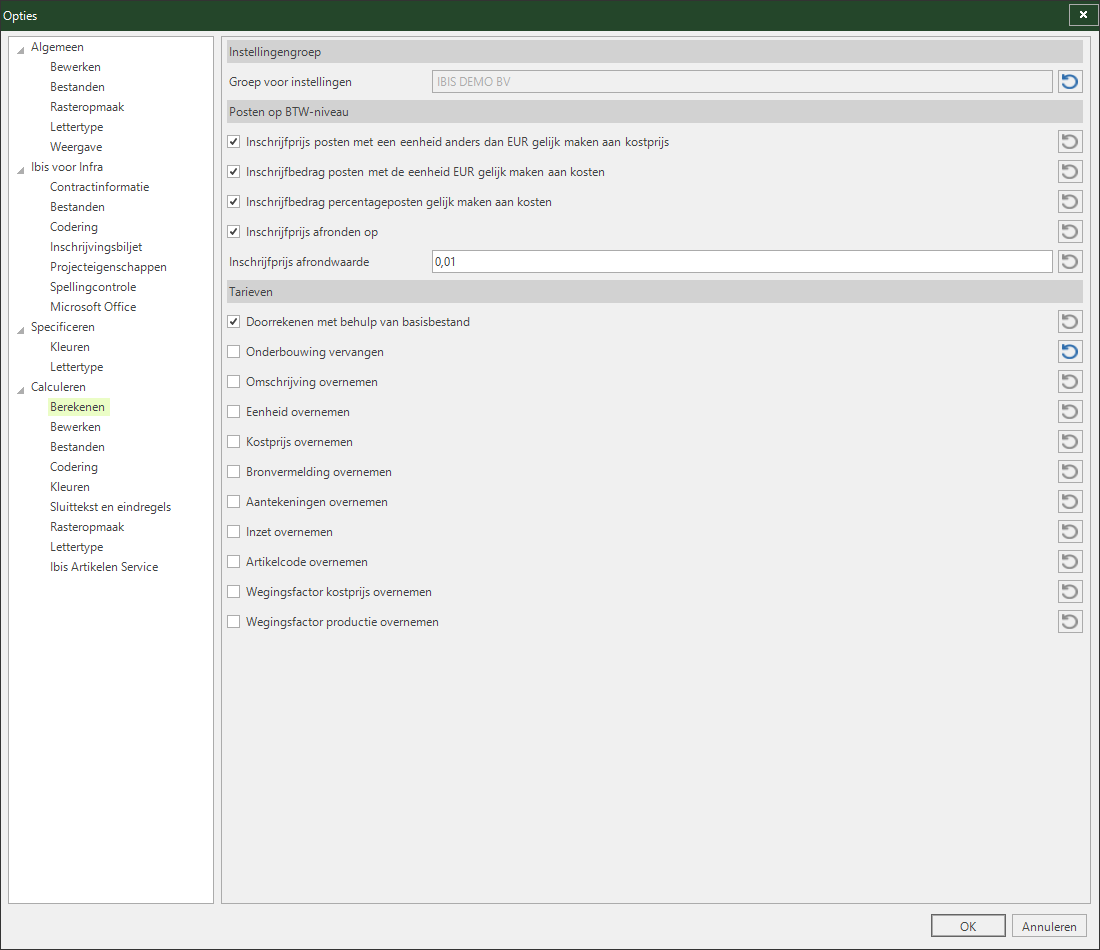Image resolution: width=1100 pixels, height=950 pixels.
Task: Cancel the dialog with Annuleren
Action: click(x=1049, y=926)
